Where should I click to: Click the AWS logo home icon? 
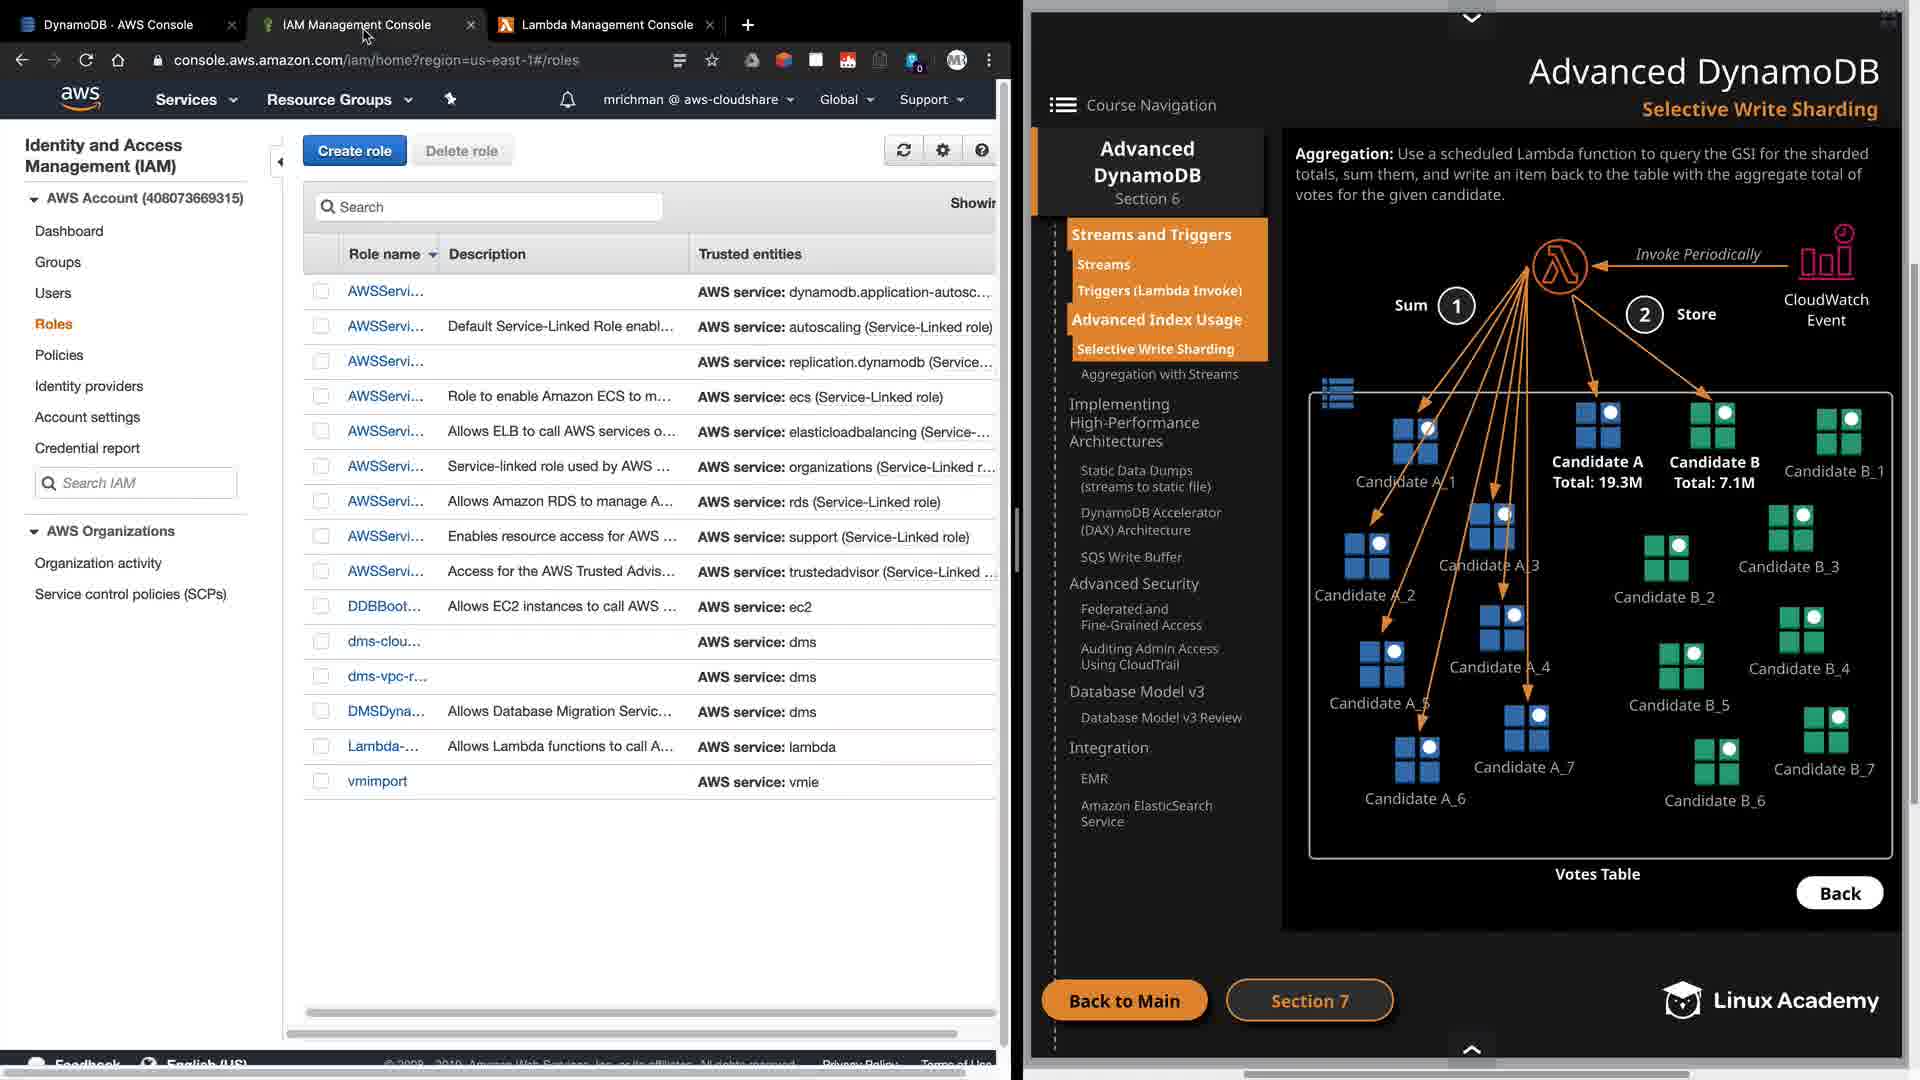[x=80, y=98]
